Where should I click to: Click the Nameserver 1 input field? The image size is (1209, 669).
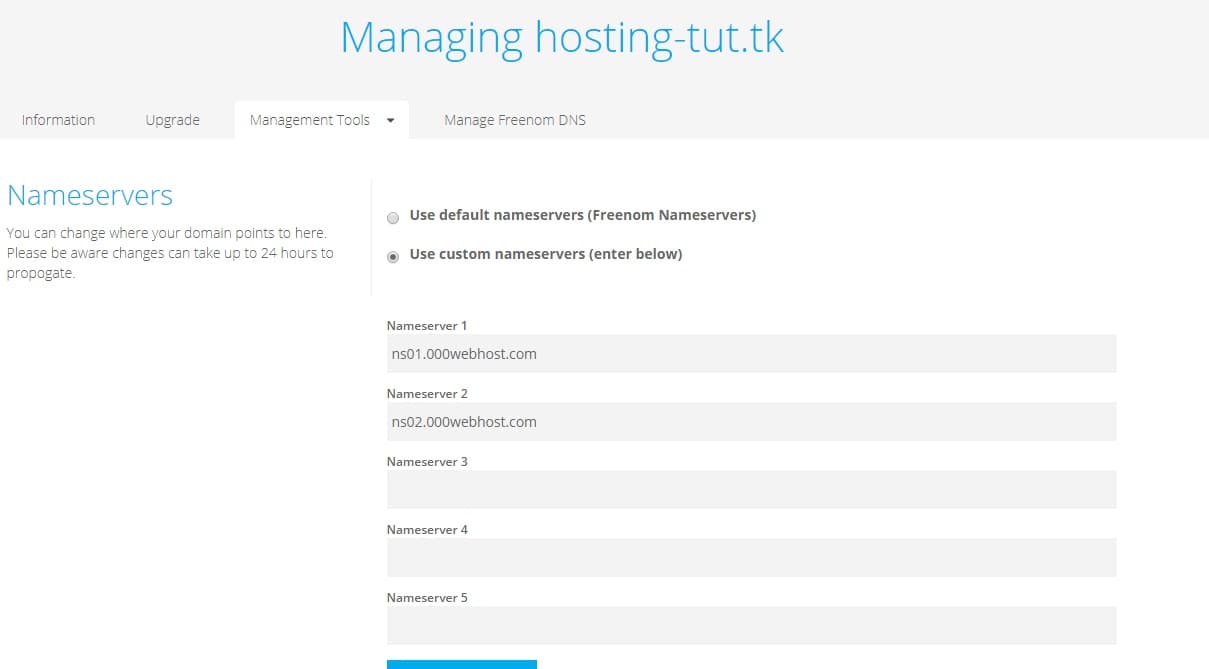point(751,354)
